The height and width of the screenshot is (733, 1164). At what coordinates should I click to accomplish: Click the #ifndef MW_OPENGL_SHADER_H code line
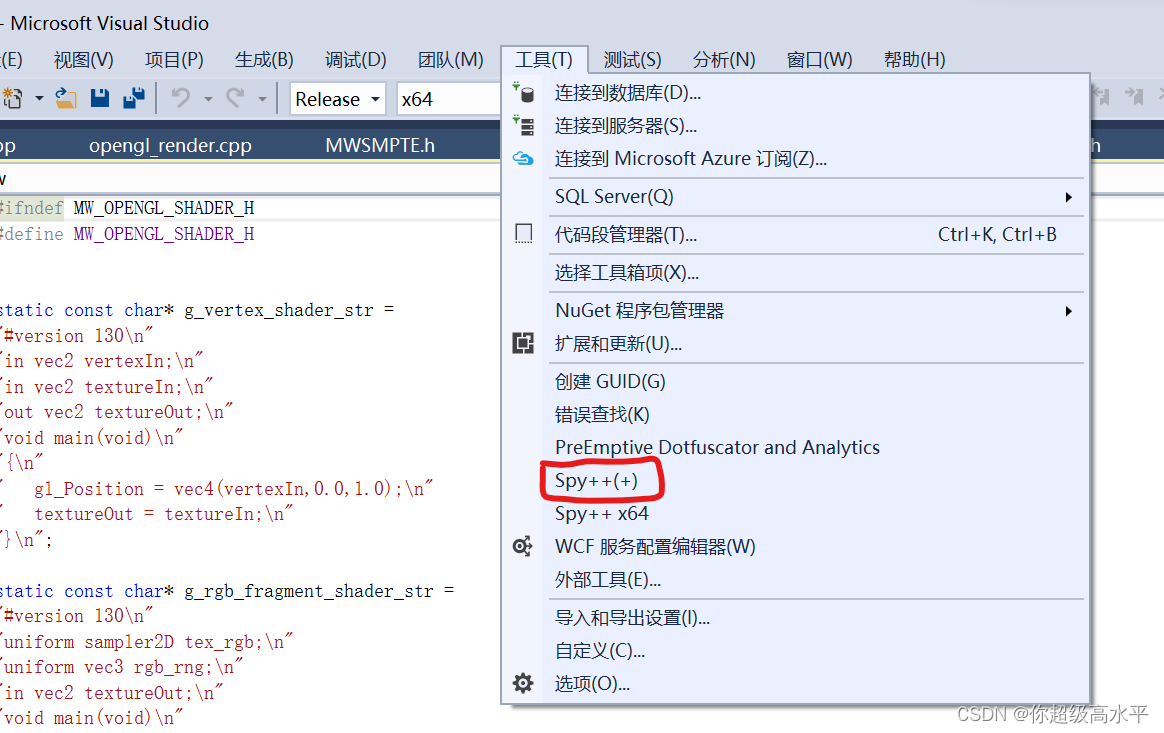[127, 208]
